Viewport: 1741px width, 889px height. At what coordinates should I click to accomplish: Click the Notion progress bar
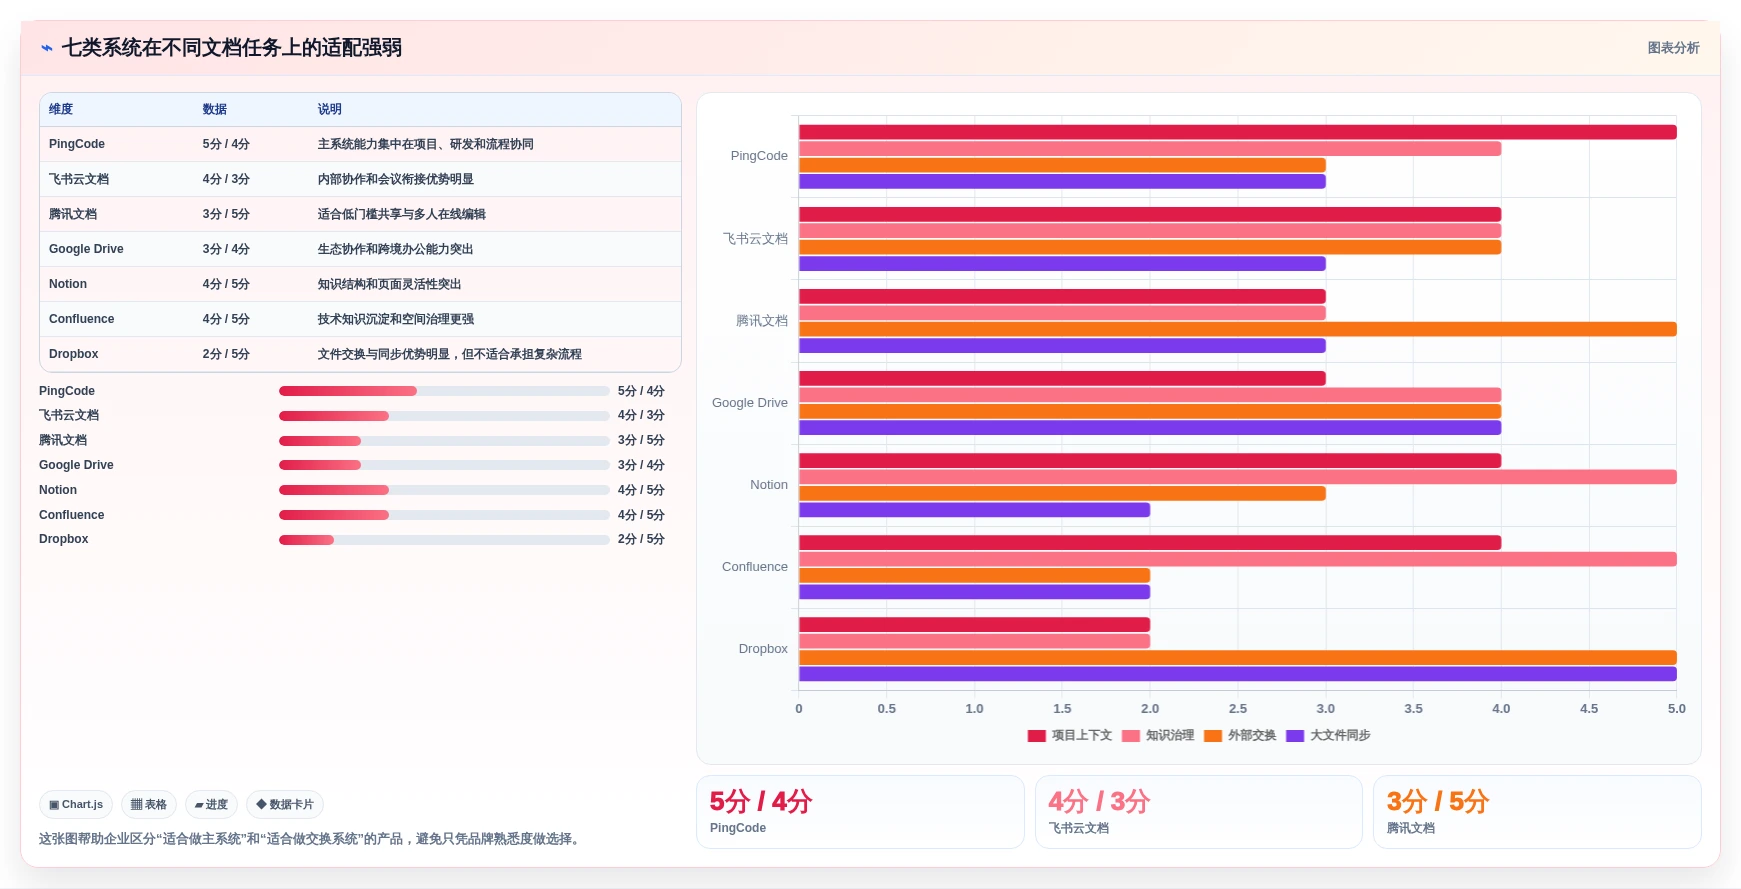pos(444,490)
